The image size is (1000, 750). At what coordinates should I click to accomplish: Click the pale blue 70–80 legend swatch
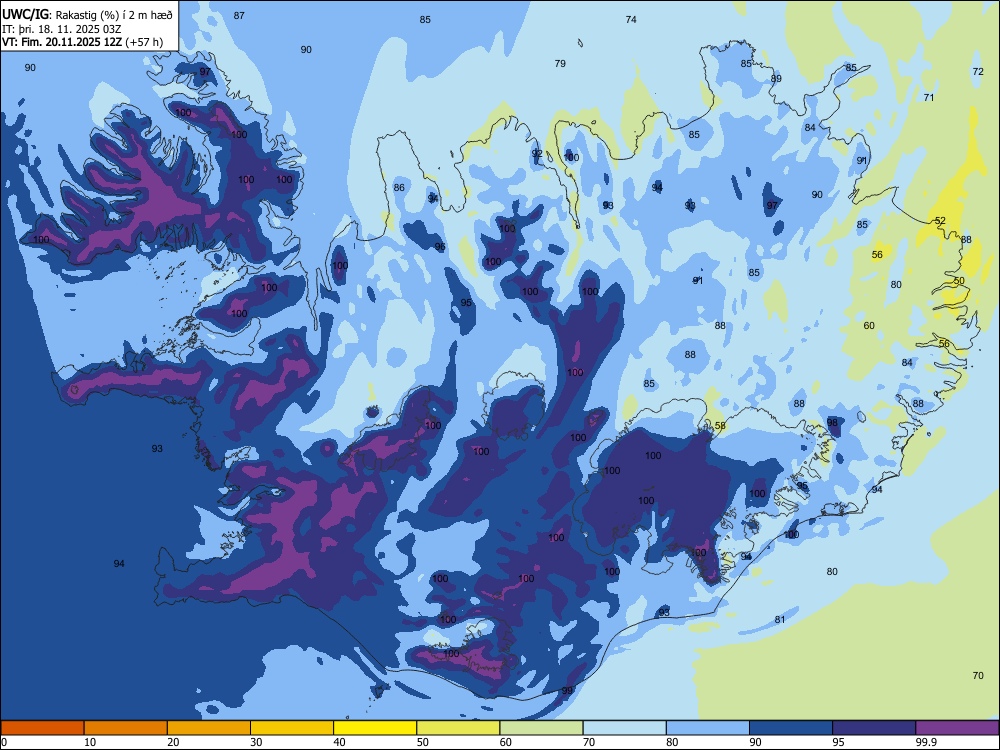[624, 728]
